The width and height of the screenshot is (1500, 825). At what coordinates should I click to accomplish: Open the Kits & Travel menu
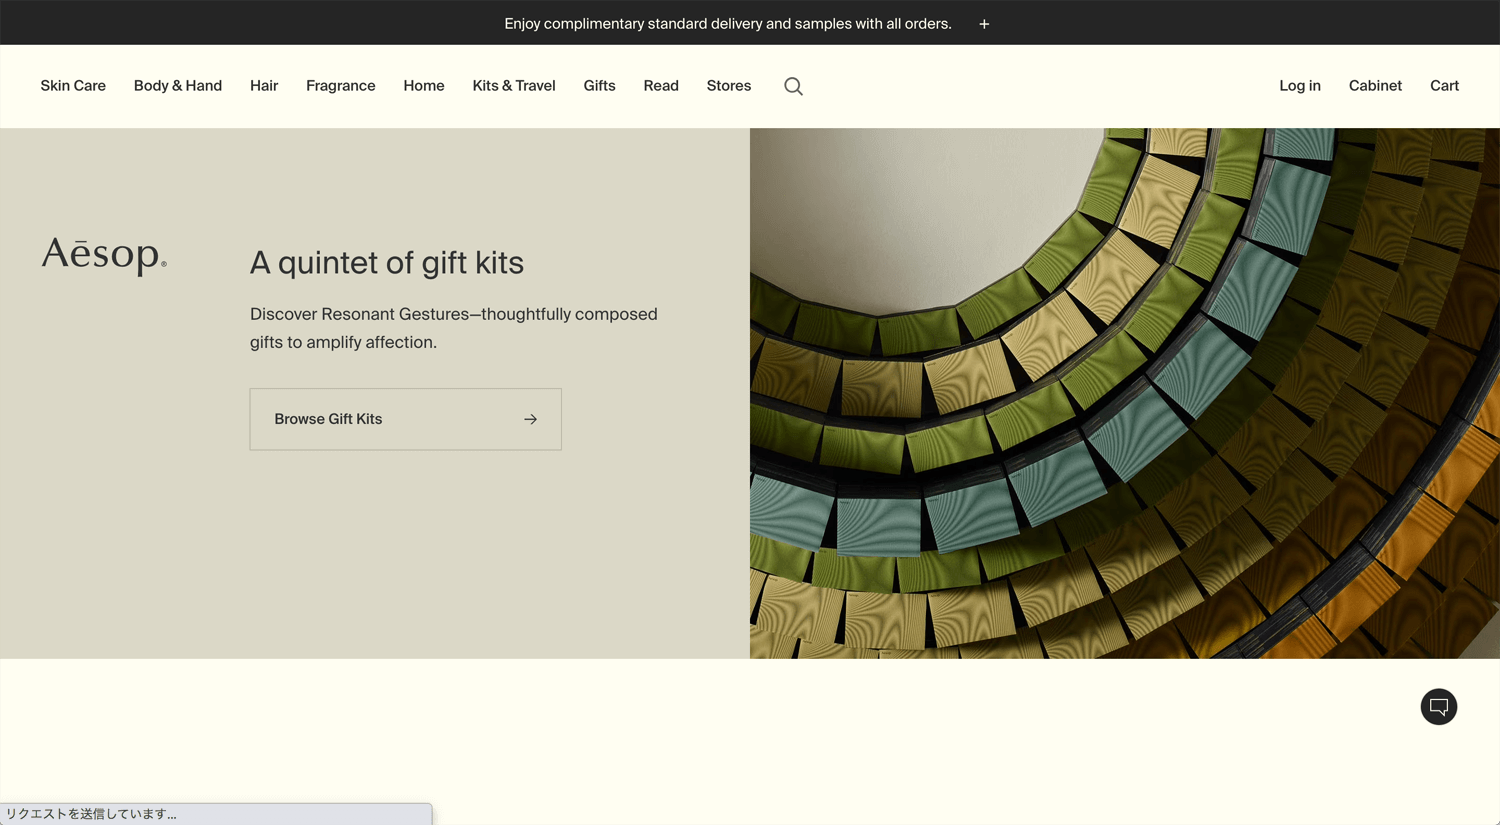[514, 86]
